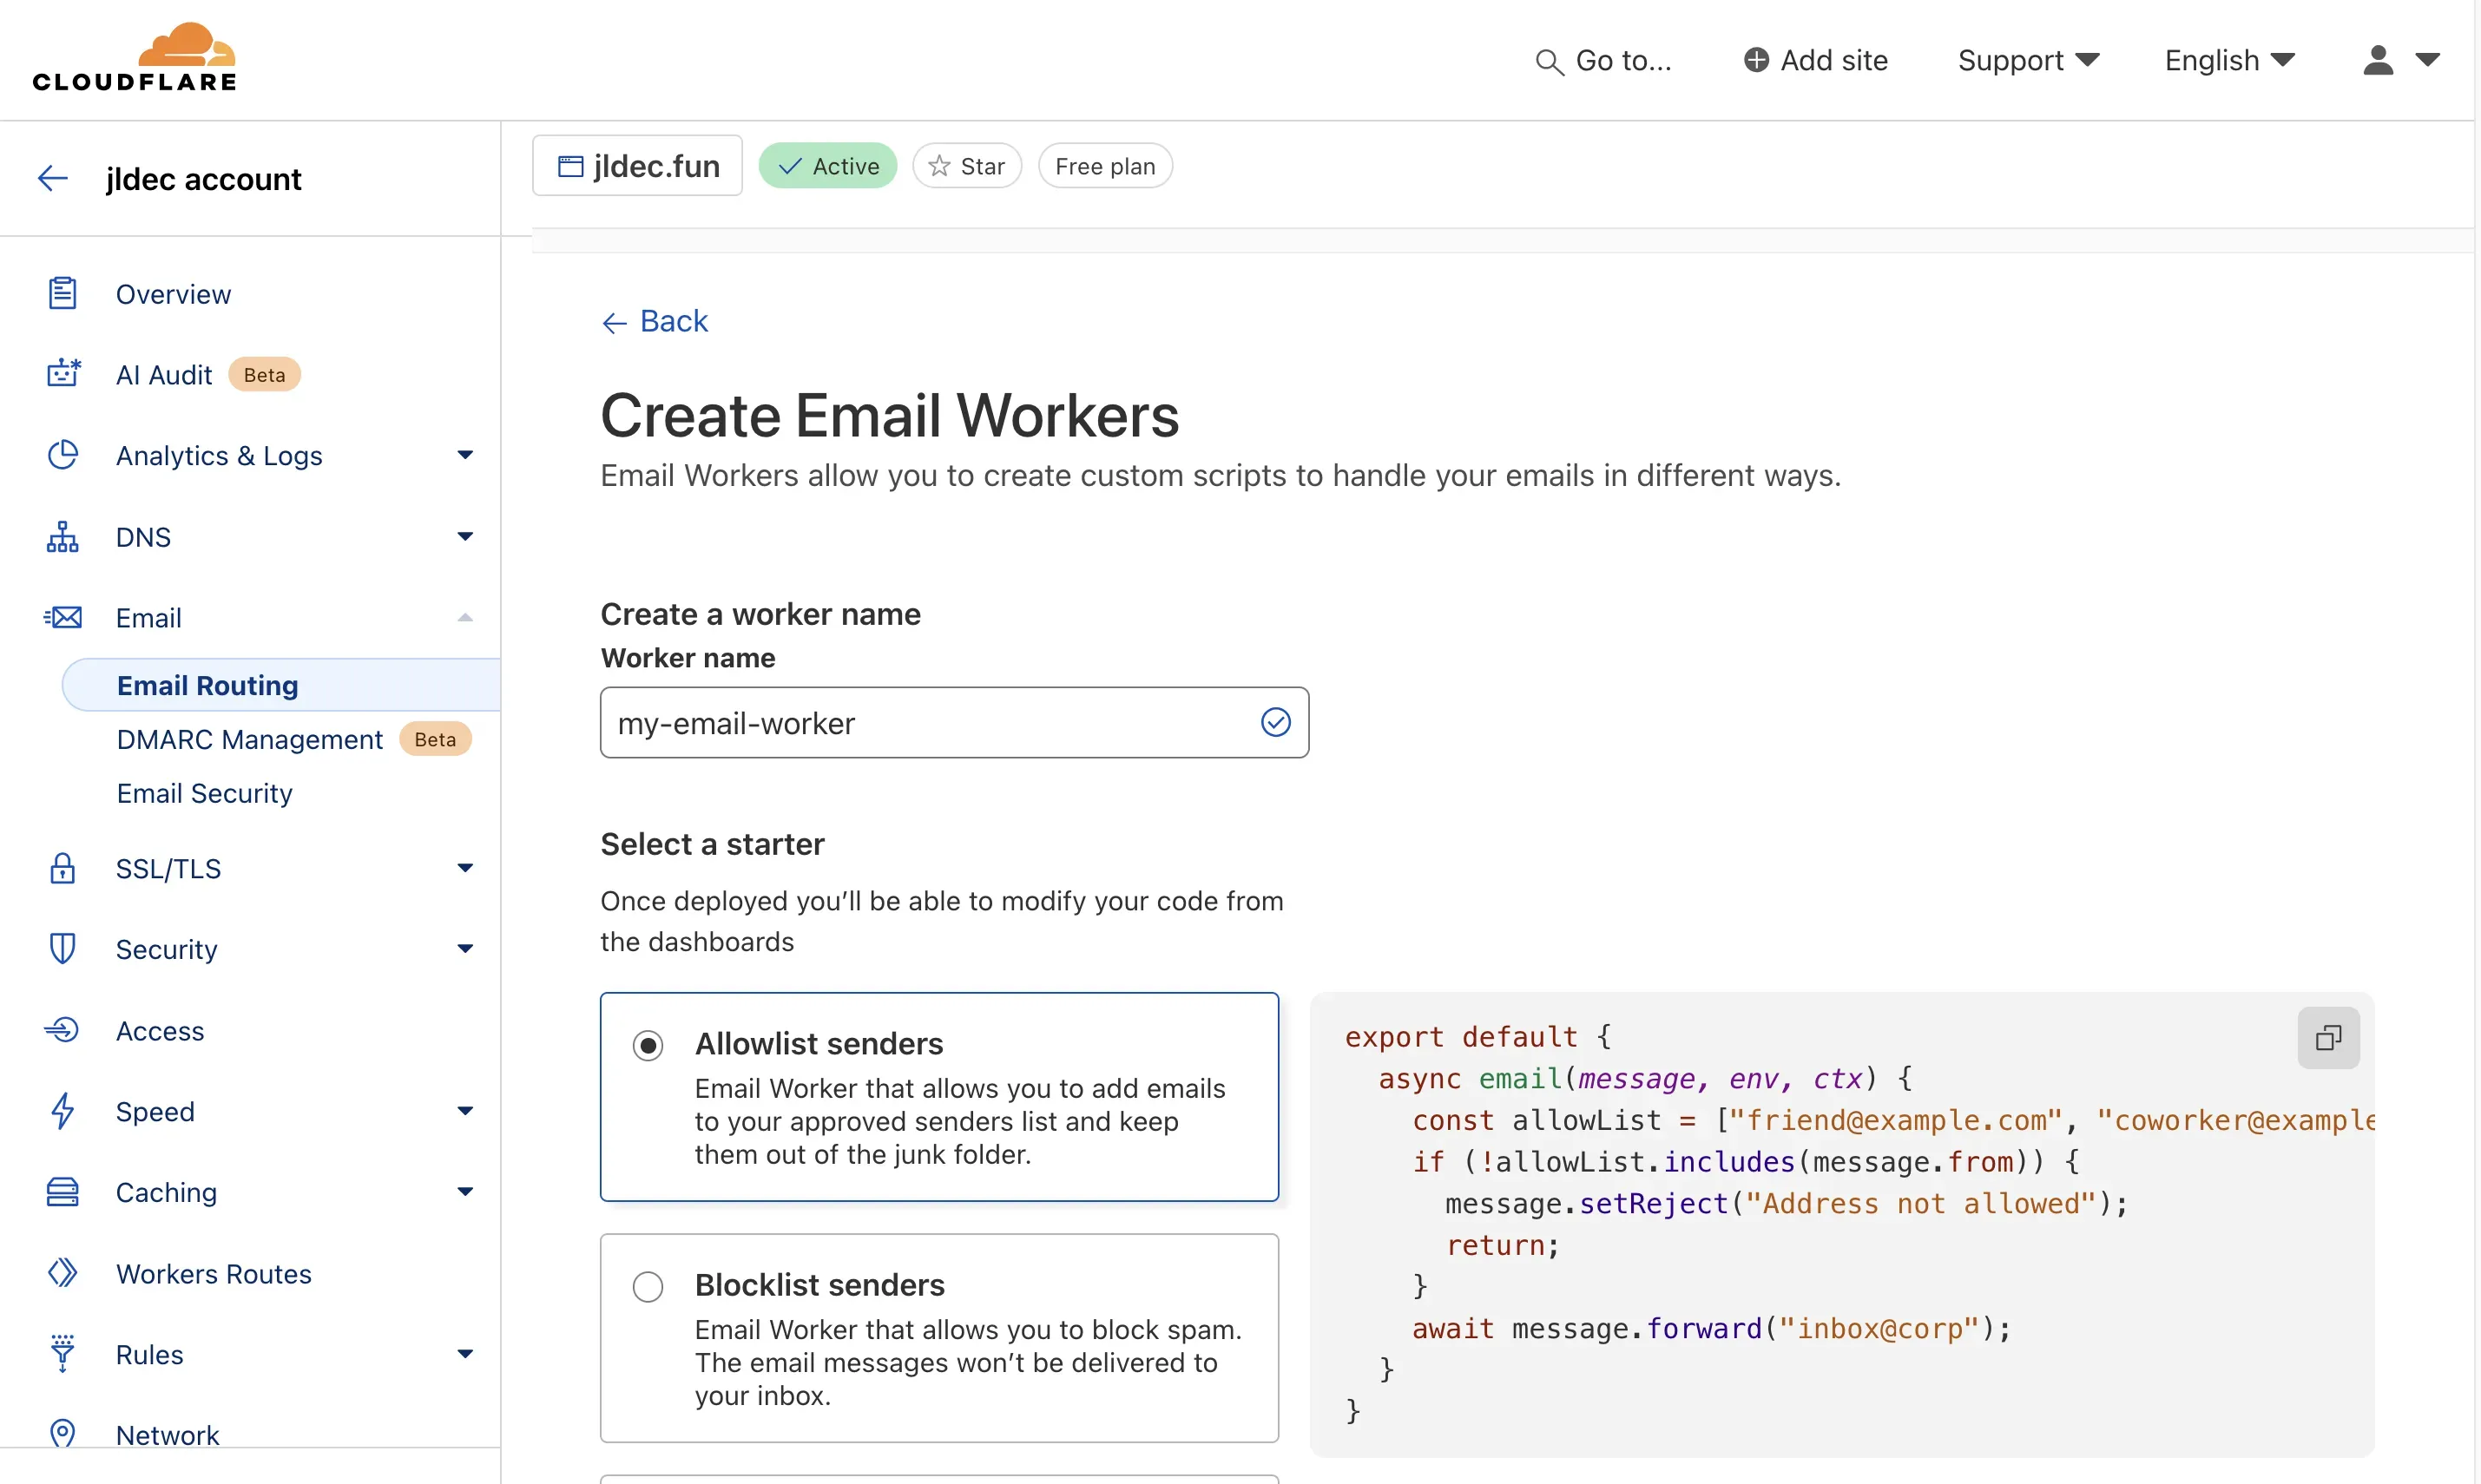Expand the Support dropdown
2481x1484 pixels.
pyautogui.click(x=2028, y=60)
